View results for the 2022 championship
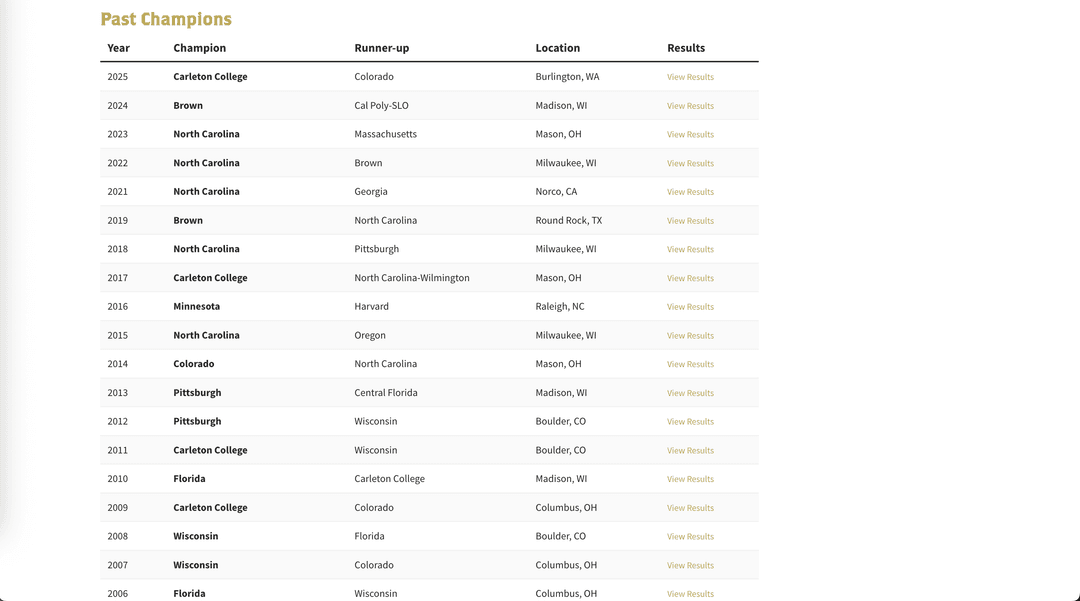Screen dimensions: 1080x601 [x=690, y=163]
